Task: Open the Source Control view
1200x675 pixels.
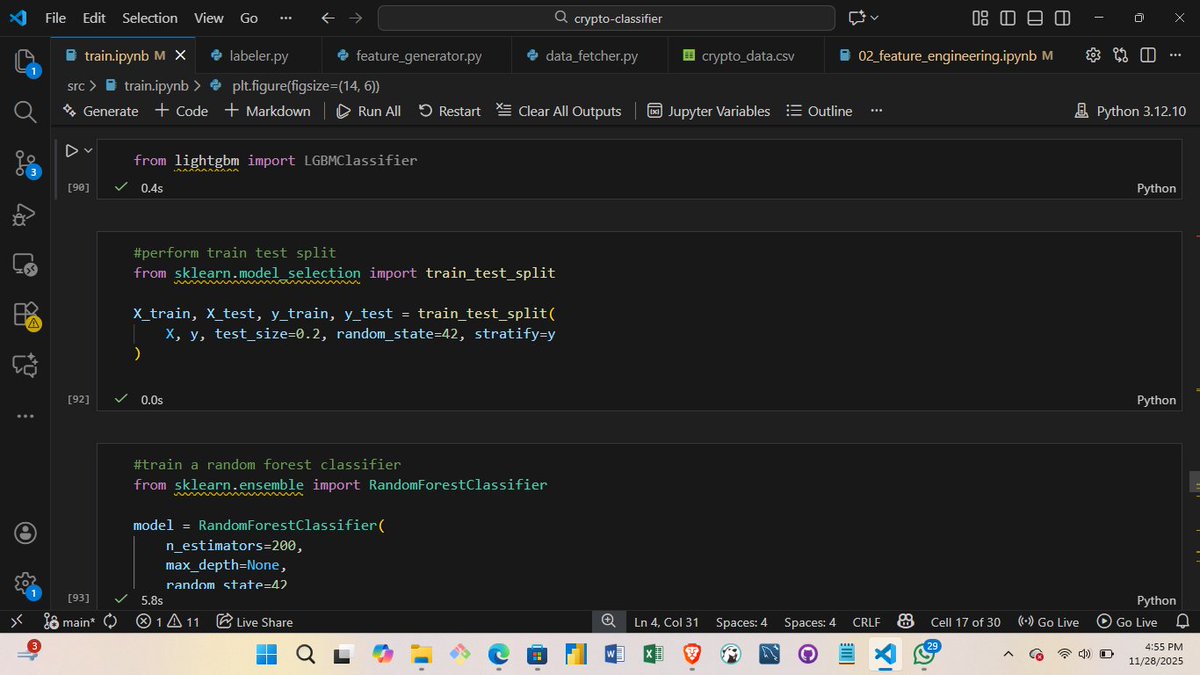Action: [26, 163]
